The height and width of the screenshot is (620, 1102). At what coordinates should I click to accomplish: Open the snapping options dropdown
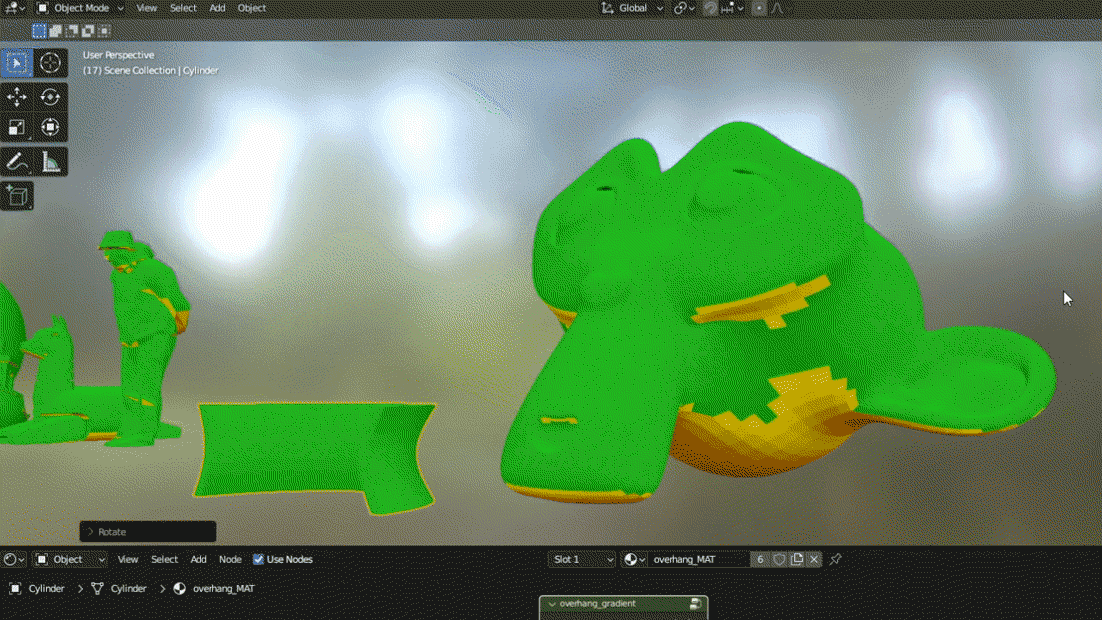pyautogui.click(x=732, y=8)
